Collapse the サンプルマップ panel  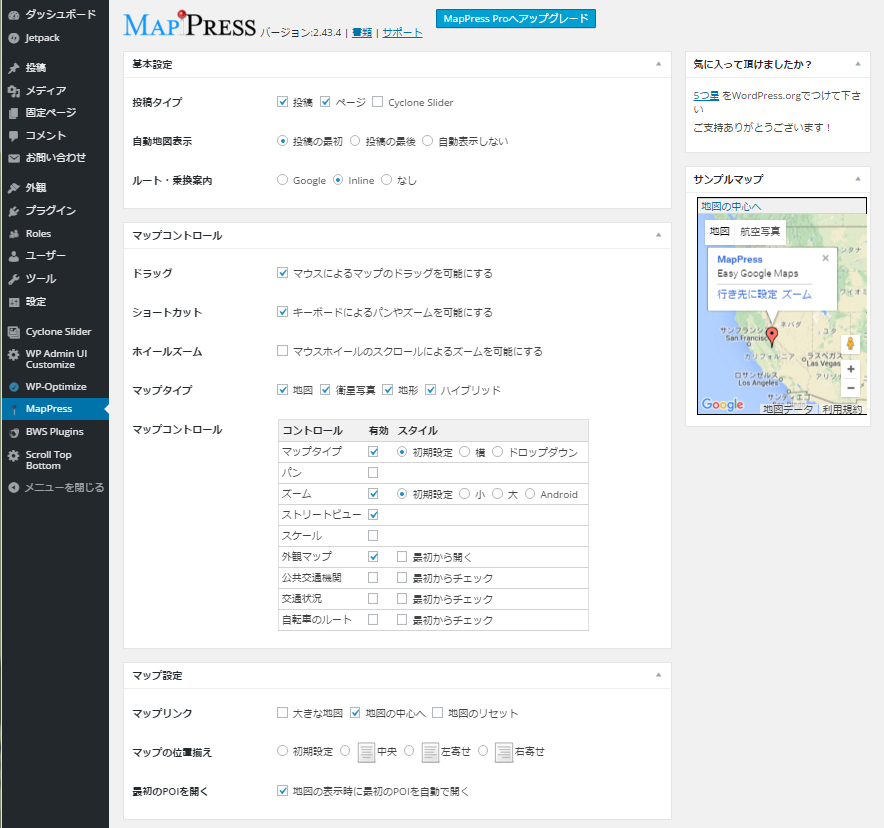[856, 179]
